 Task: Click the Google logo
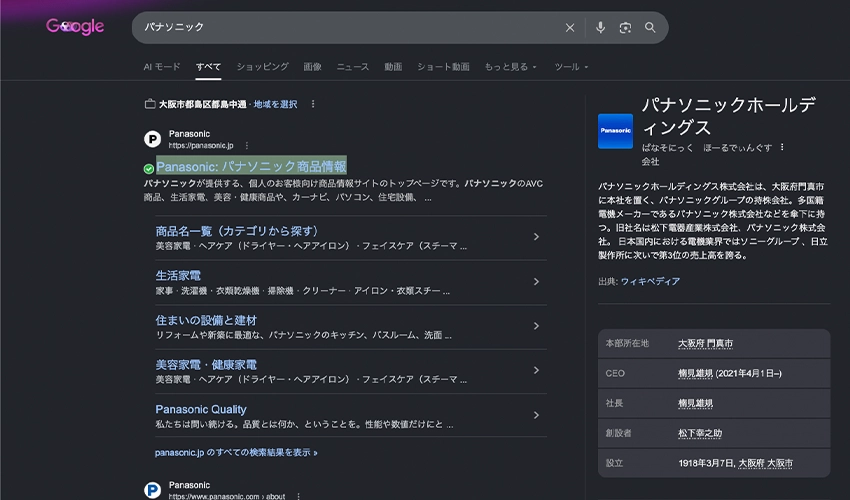click(x=75, y=26)
